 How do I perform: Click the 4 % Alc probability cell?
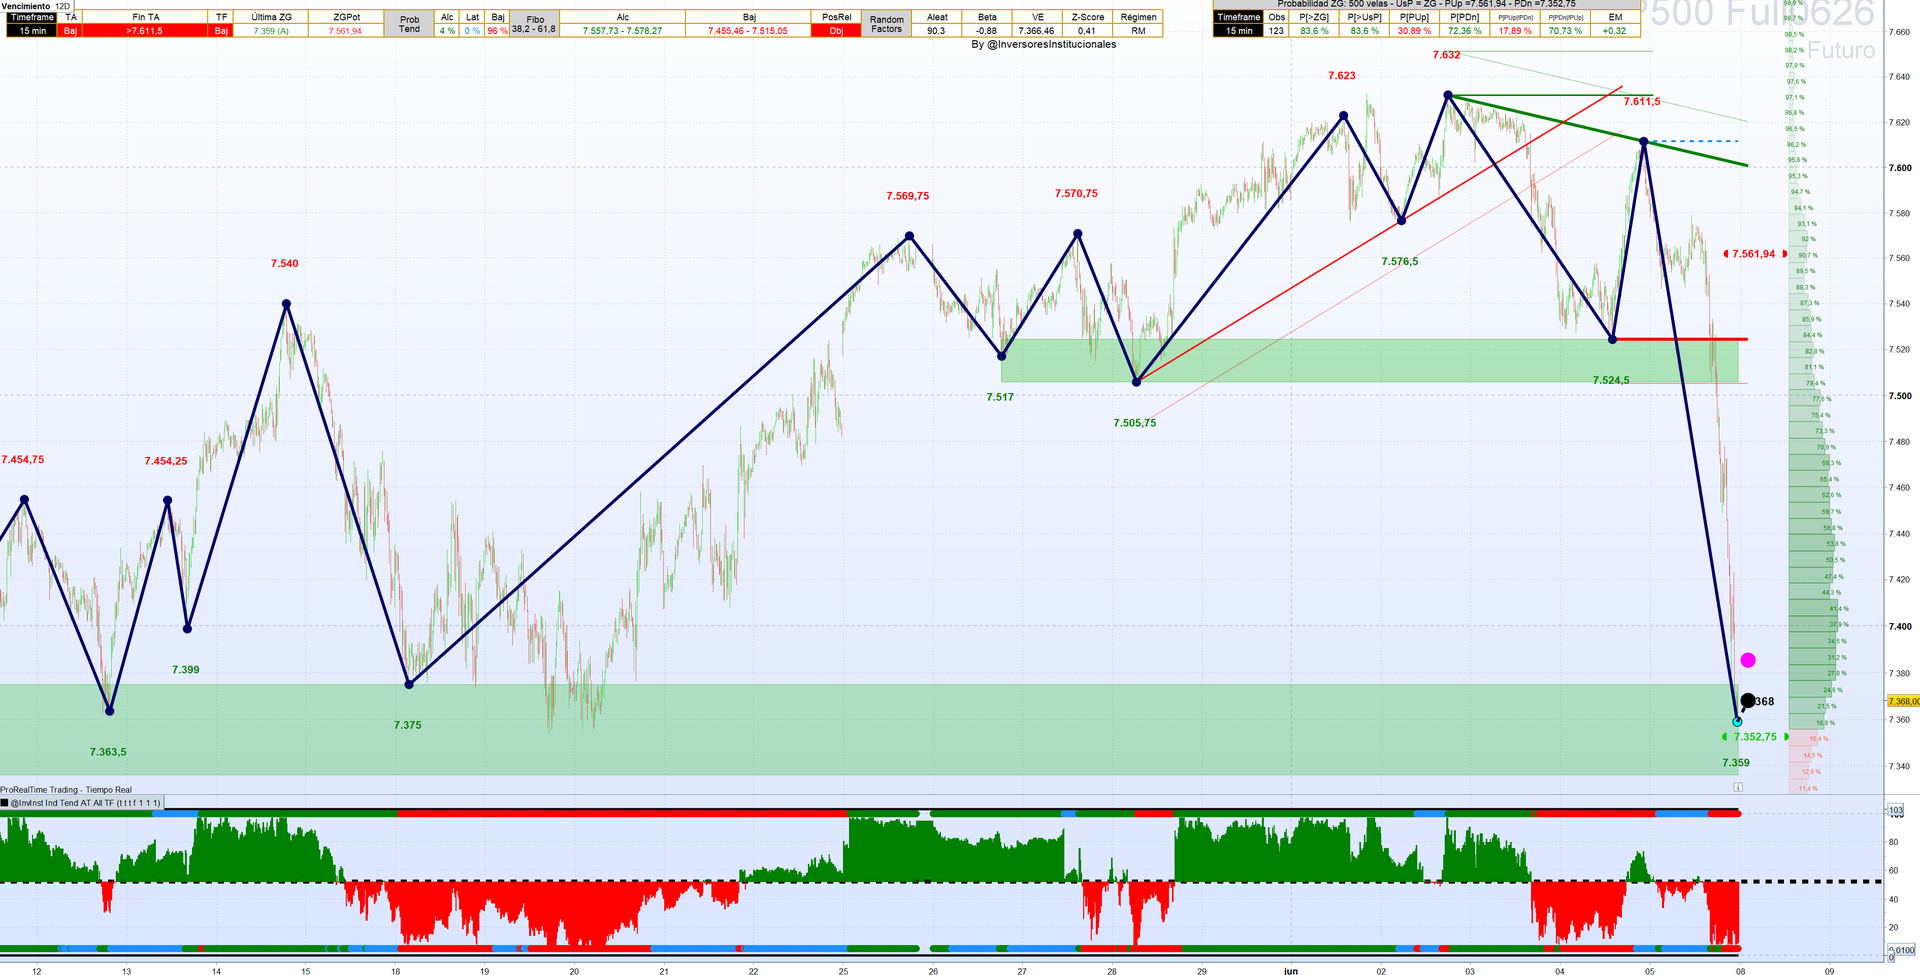point(447,31)
